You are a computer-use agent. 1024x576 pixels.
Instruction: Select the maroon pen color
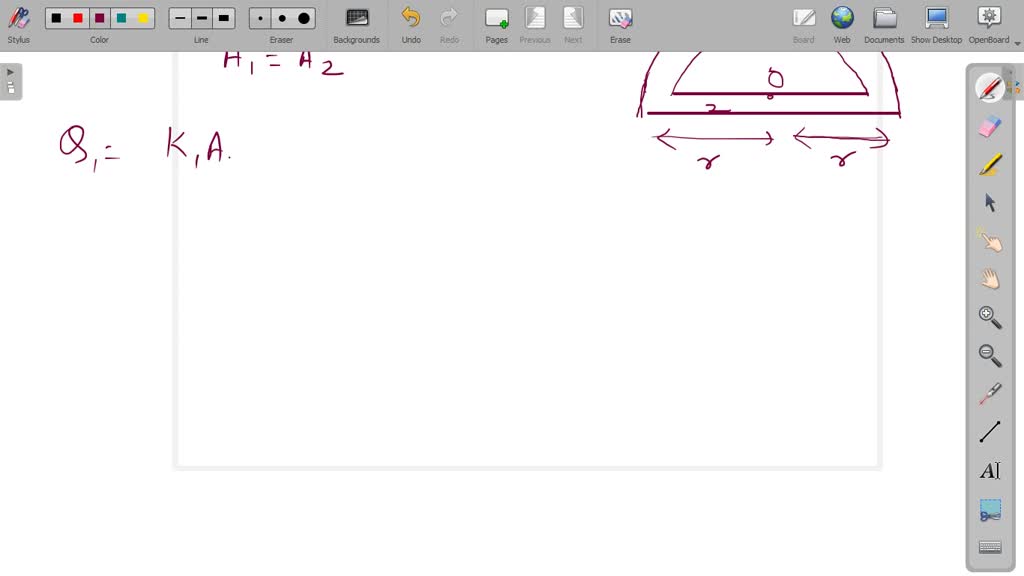pos(99,18)
